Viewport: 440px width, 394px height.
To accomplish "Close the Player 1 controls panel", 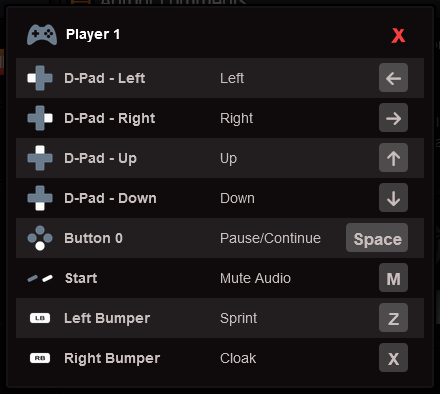I will point(398,35).
